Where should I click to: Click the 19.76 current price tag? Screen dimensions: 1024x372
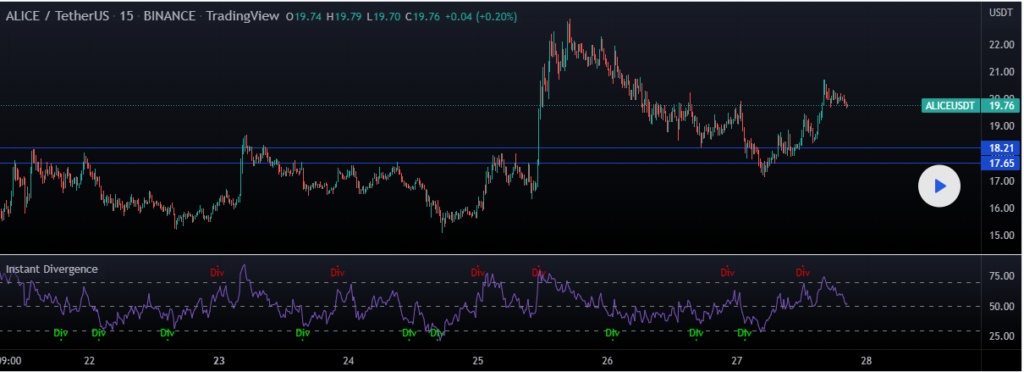click(1000, 106)
